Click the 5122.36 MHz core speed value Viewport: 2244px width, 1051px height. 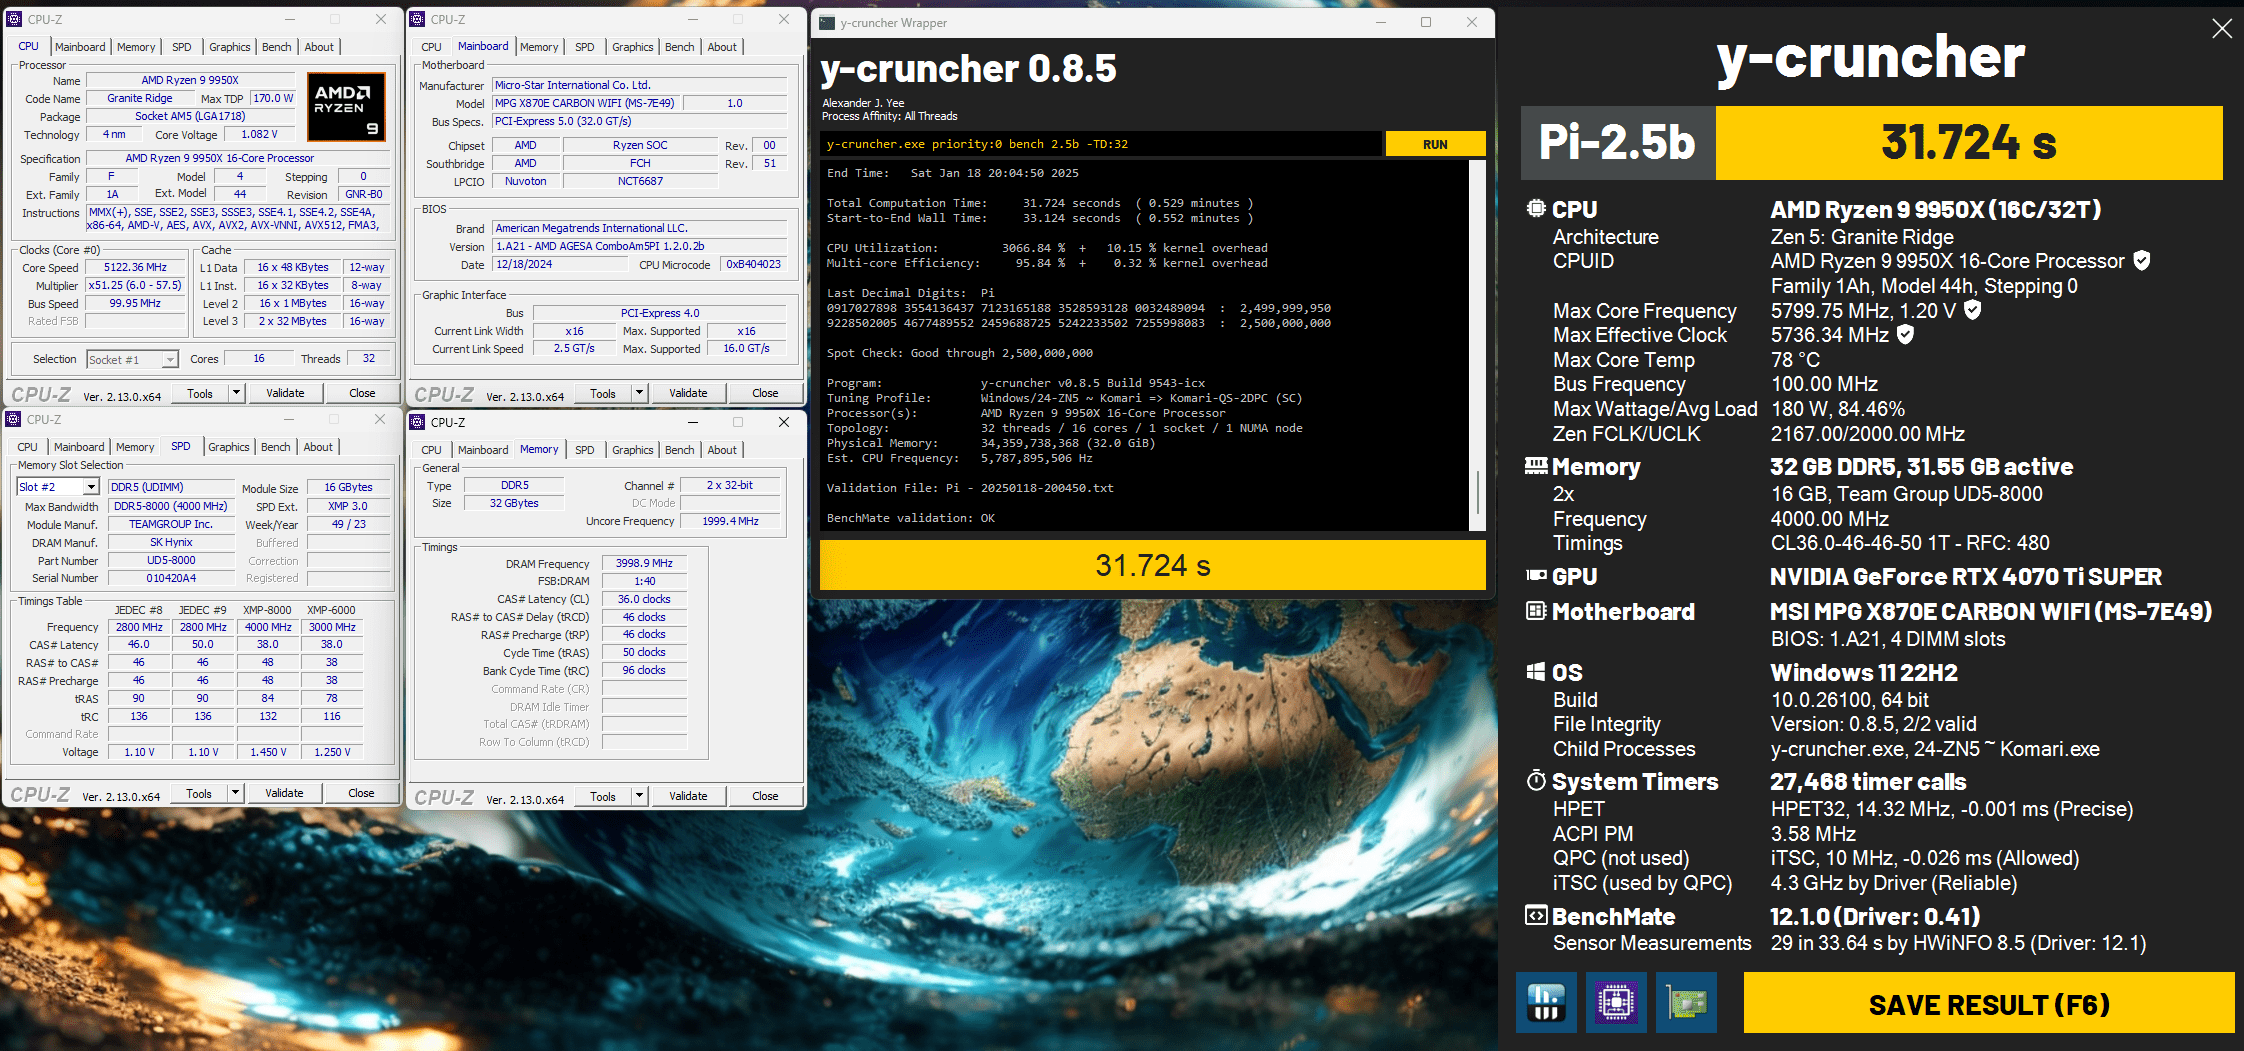136,267
